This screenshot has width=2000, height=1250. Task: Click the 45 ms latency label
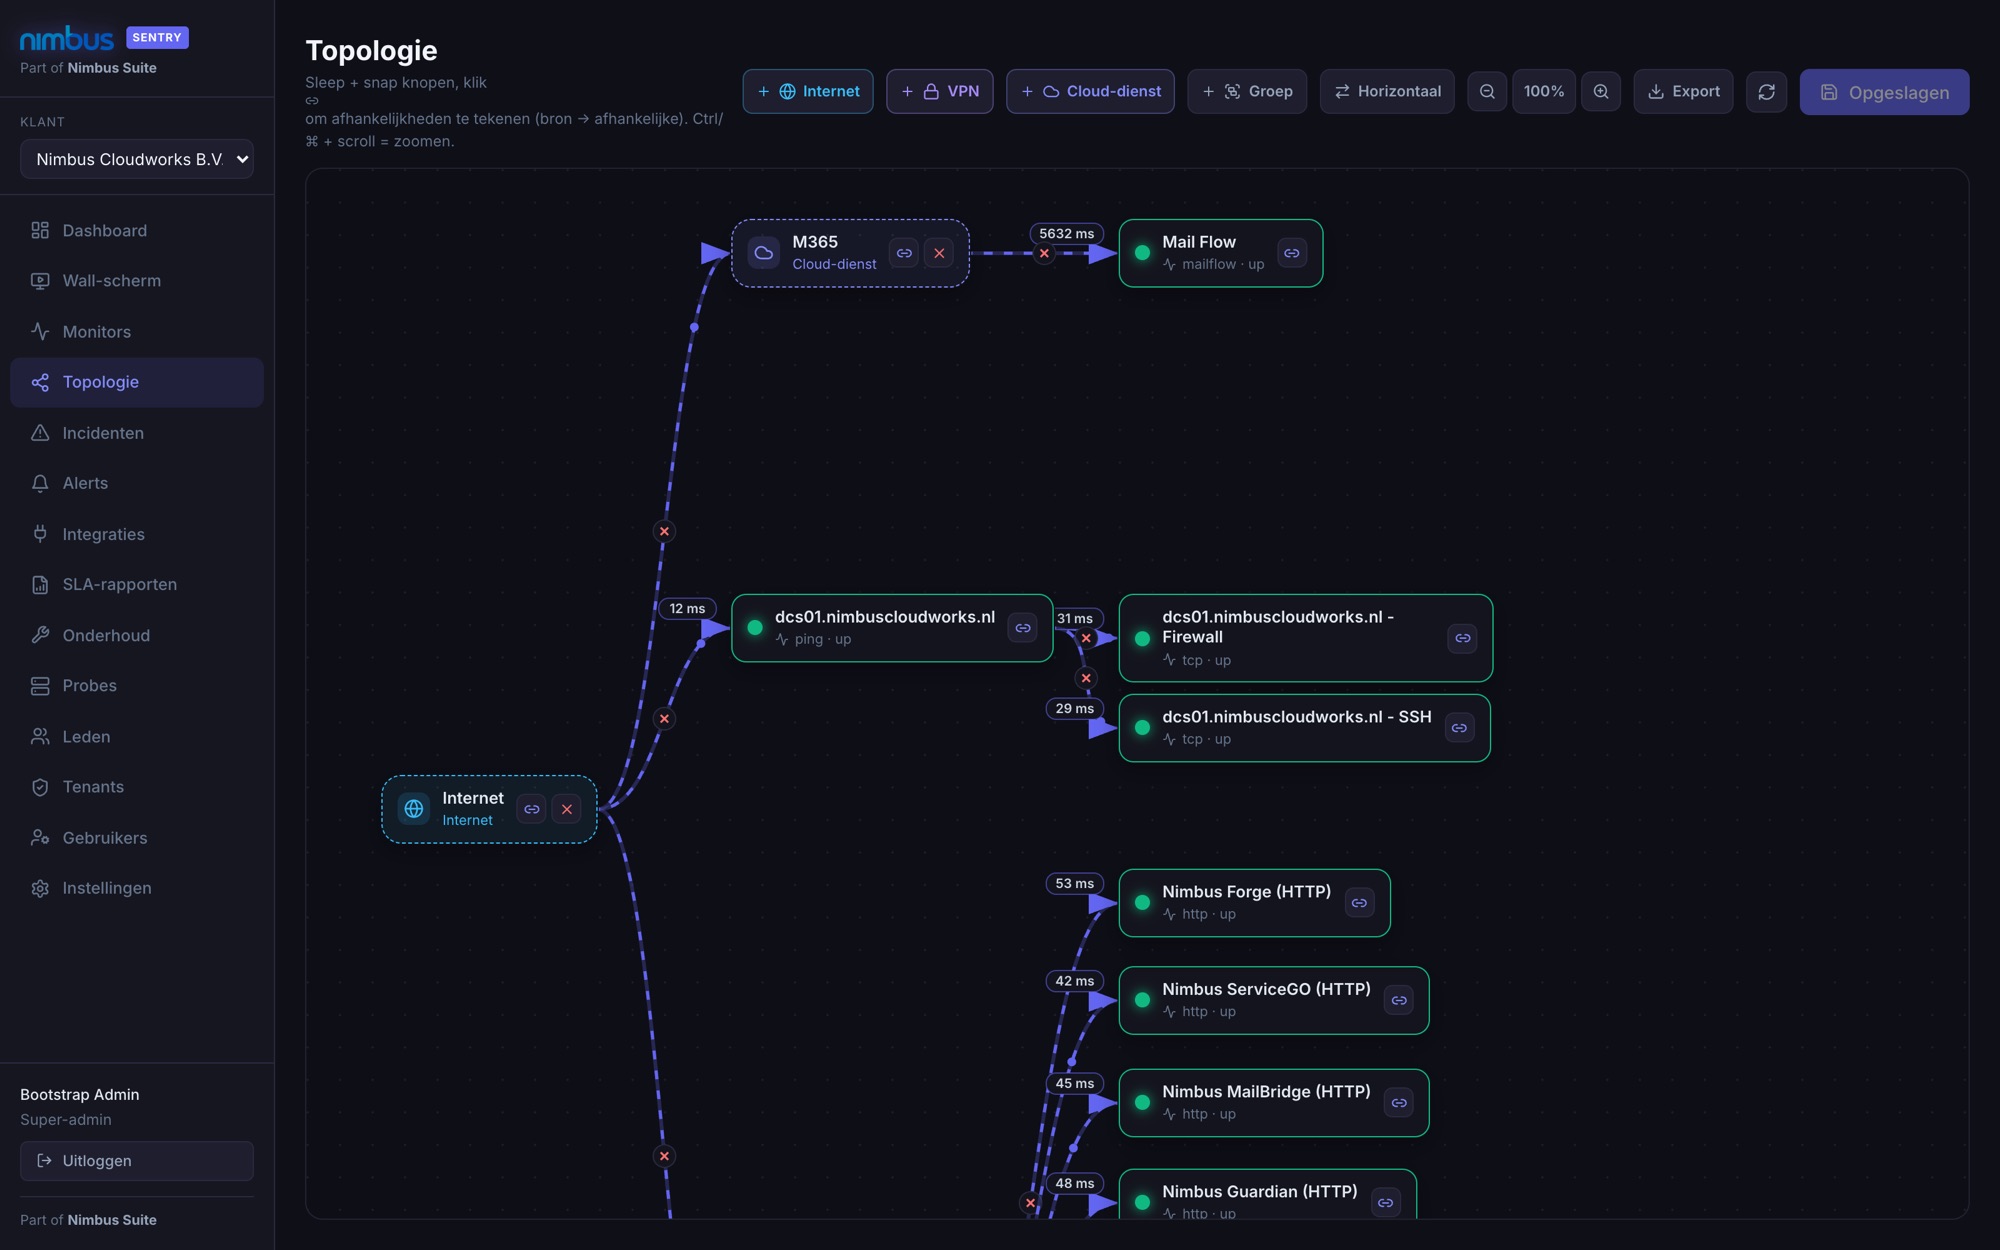pyautogui.click(x=1075, y=1084)
